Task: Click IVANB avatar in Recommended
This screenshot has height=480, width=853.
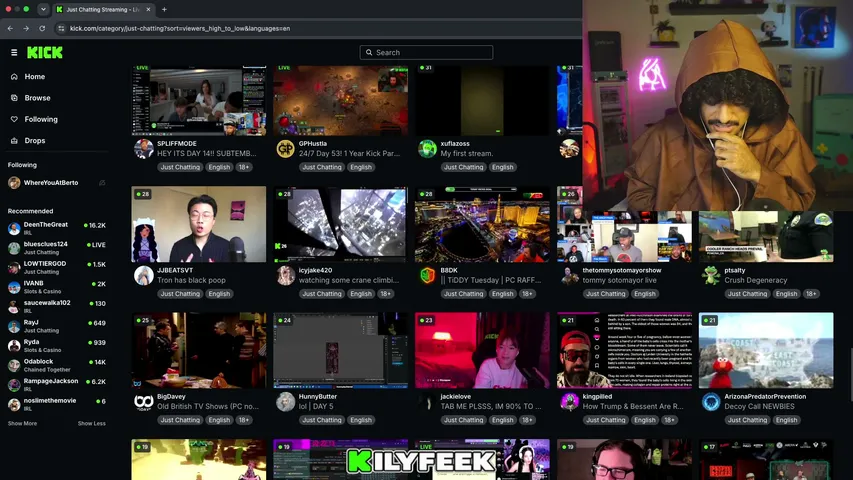Action: 14,287
